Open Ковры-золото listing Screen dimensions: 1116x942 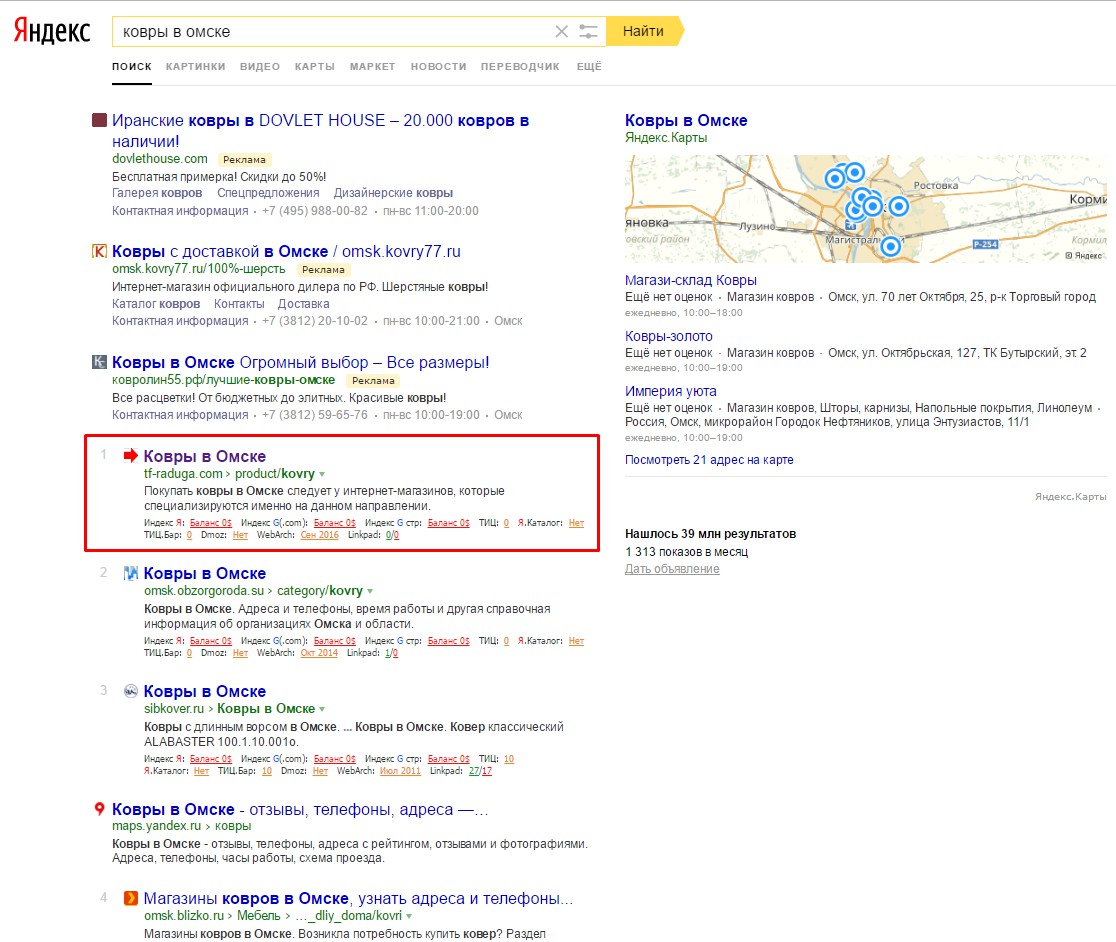click(668, 336)
